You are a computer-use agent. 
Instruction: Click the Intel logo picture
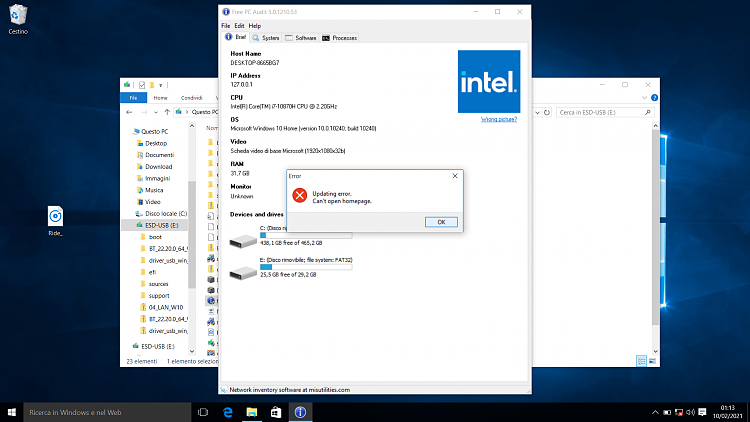coord(489,81)
